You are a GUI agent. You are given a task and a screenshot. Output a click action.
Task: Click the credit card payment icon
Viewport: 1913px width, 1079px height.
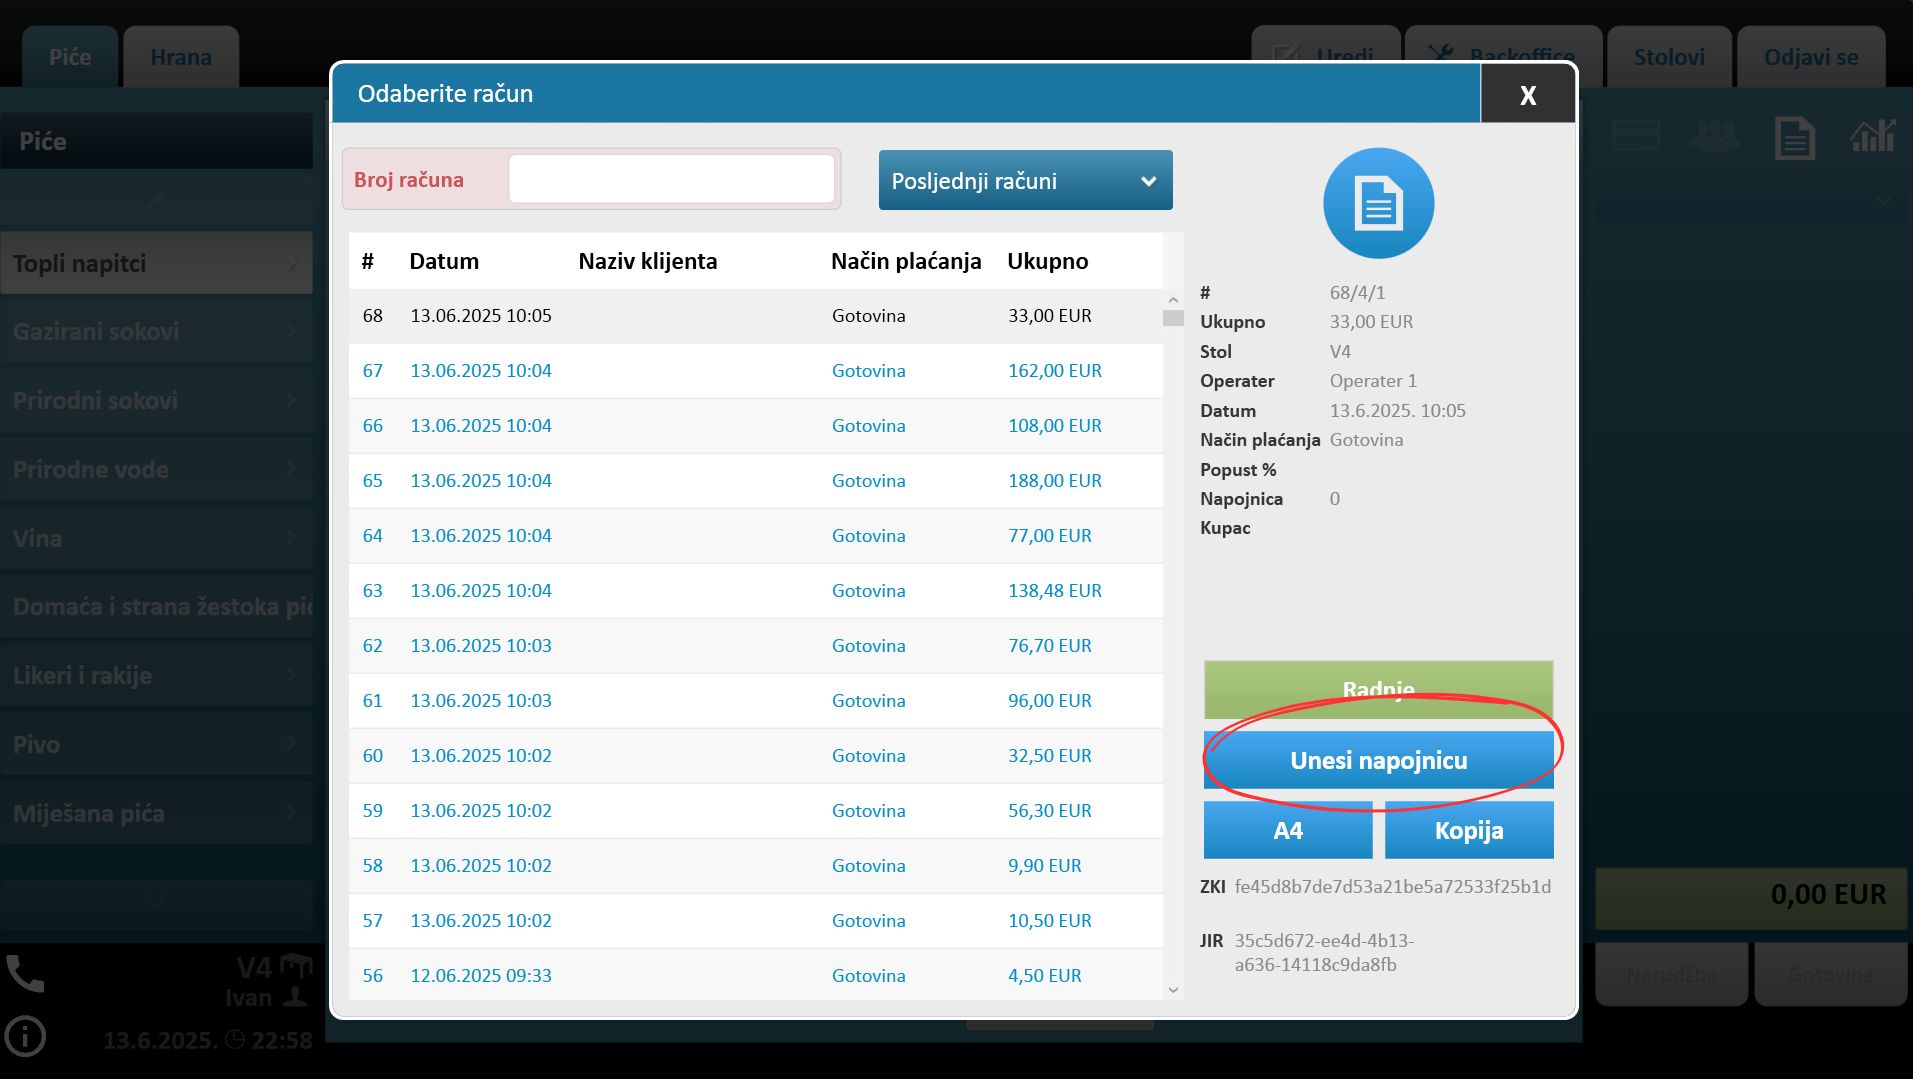(1636, 136)
